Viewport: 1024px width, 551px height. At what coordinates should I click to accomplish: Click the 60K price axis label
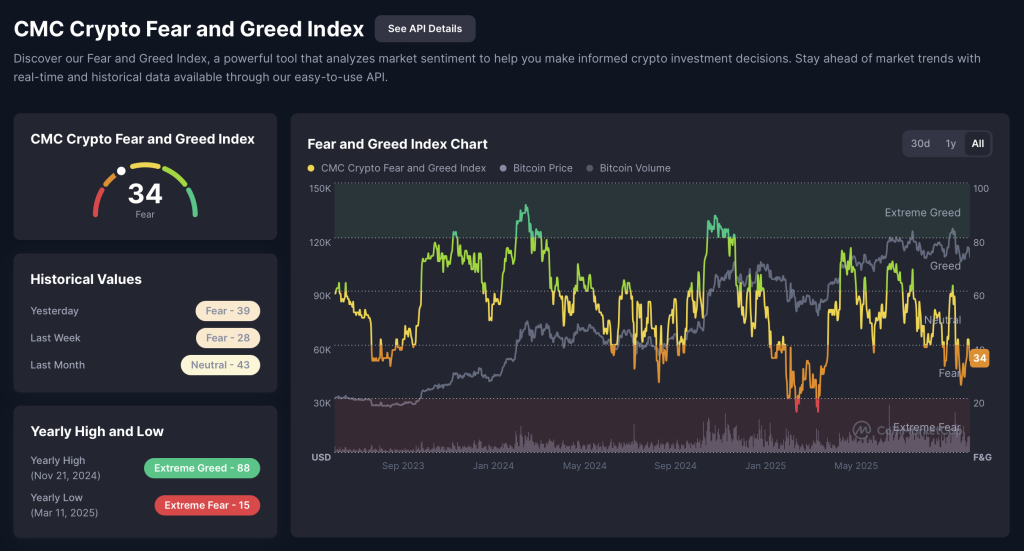coord(322,350)
